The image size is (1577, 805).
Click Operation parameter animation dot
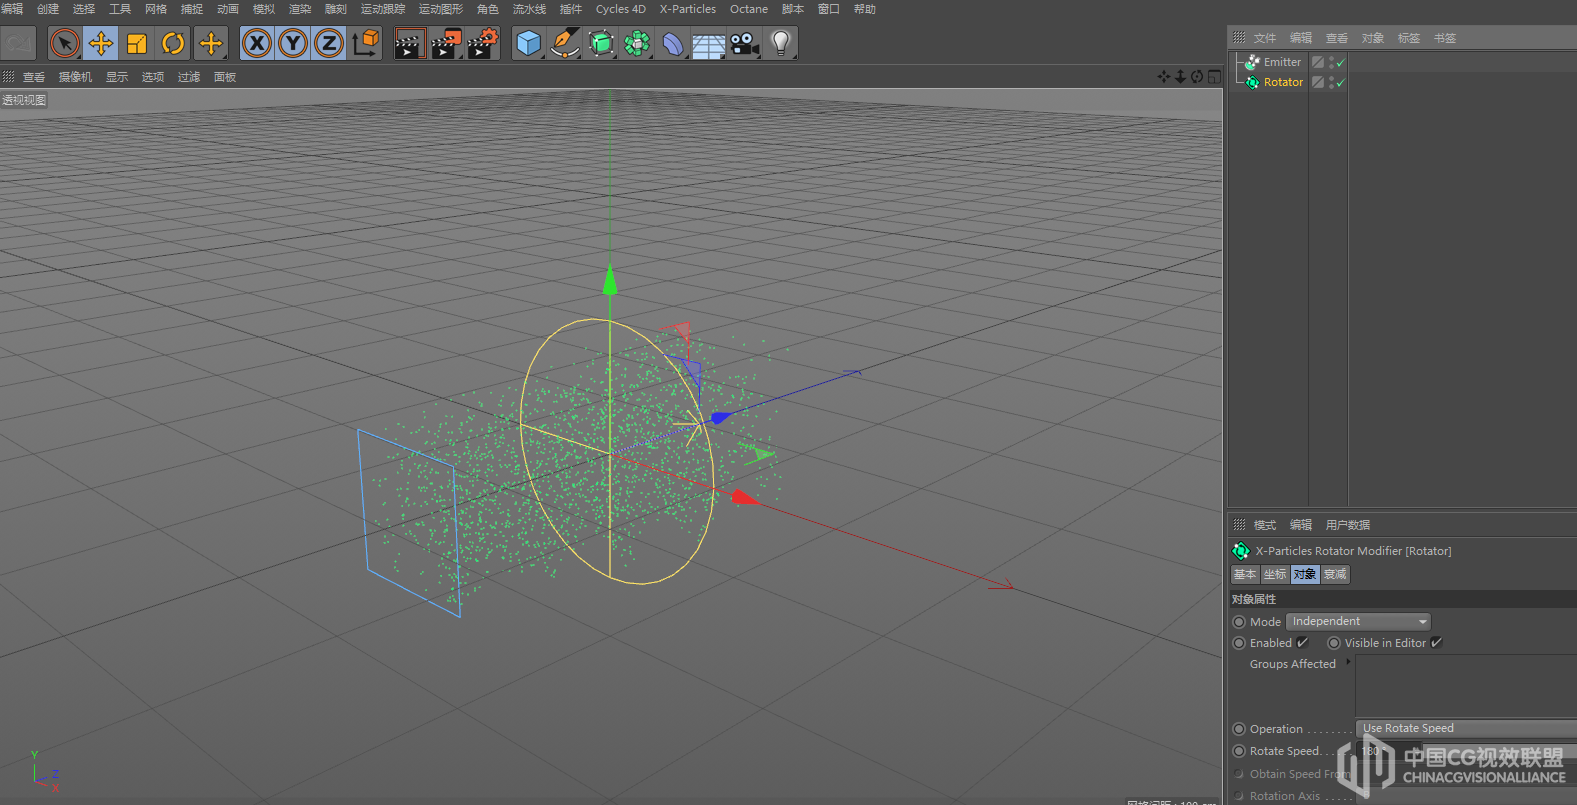1239,729
